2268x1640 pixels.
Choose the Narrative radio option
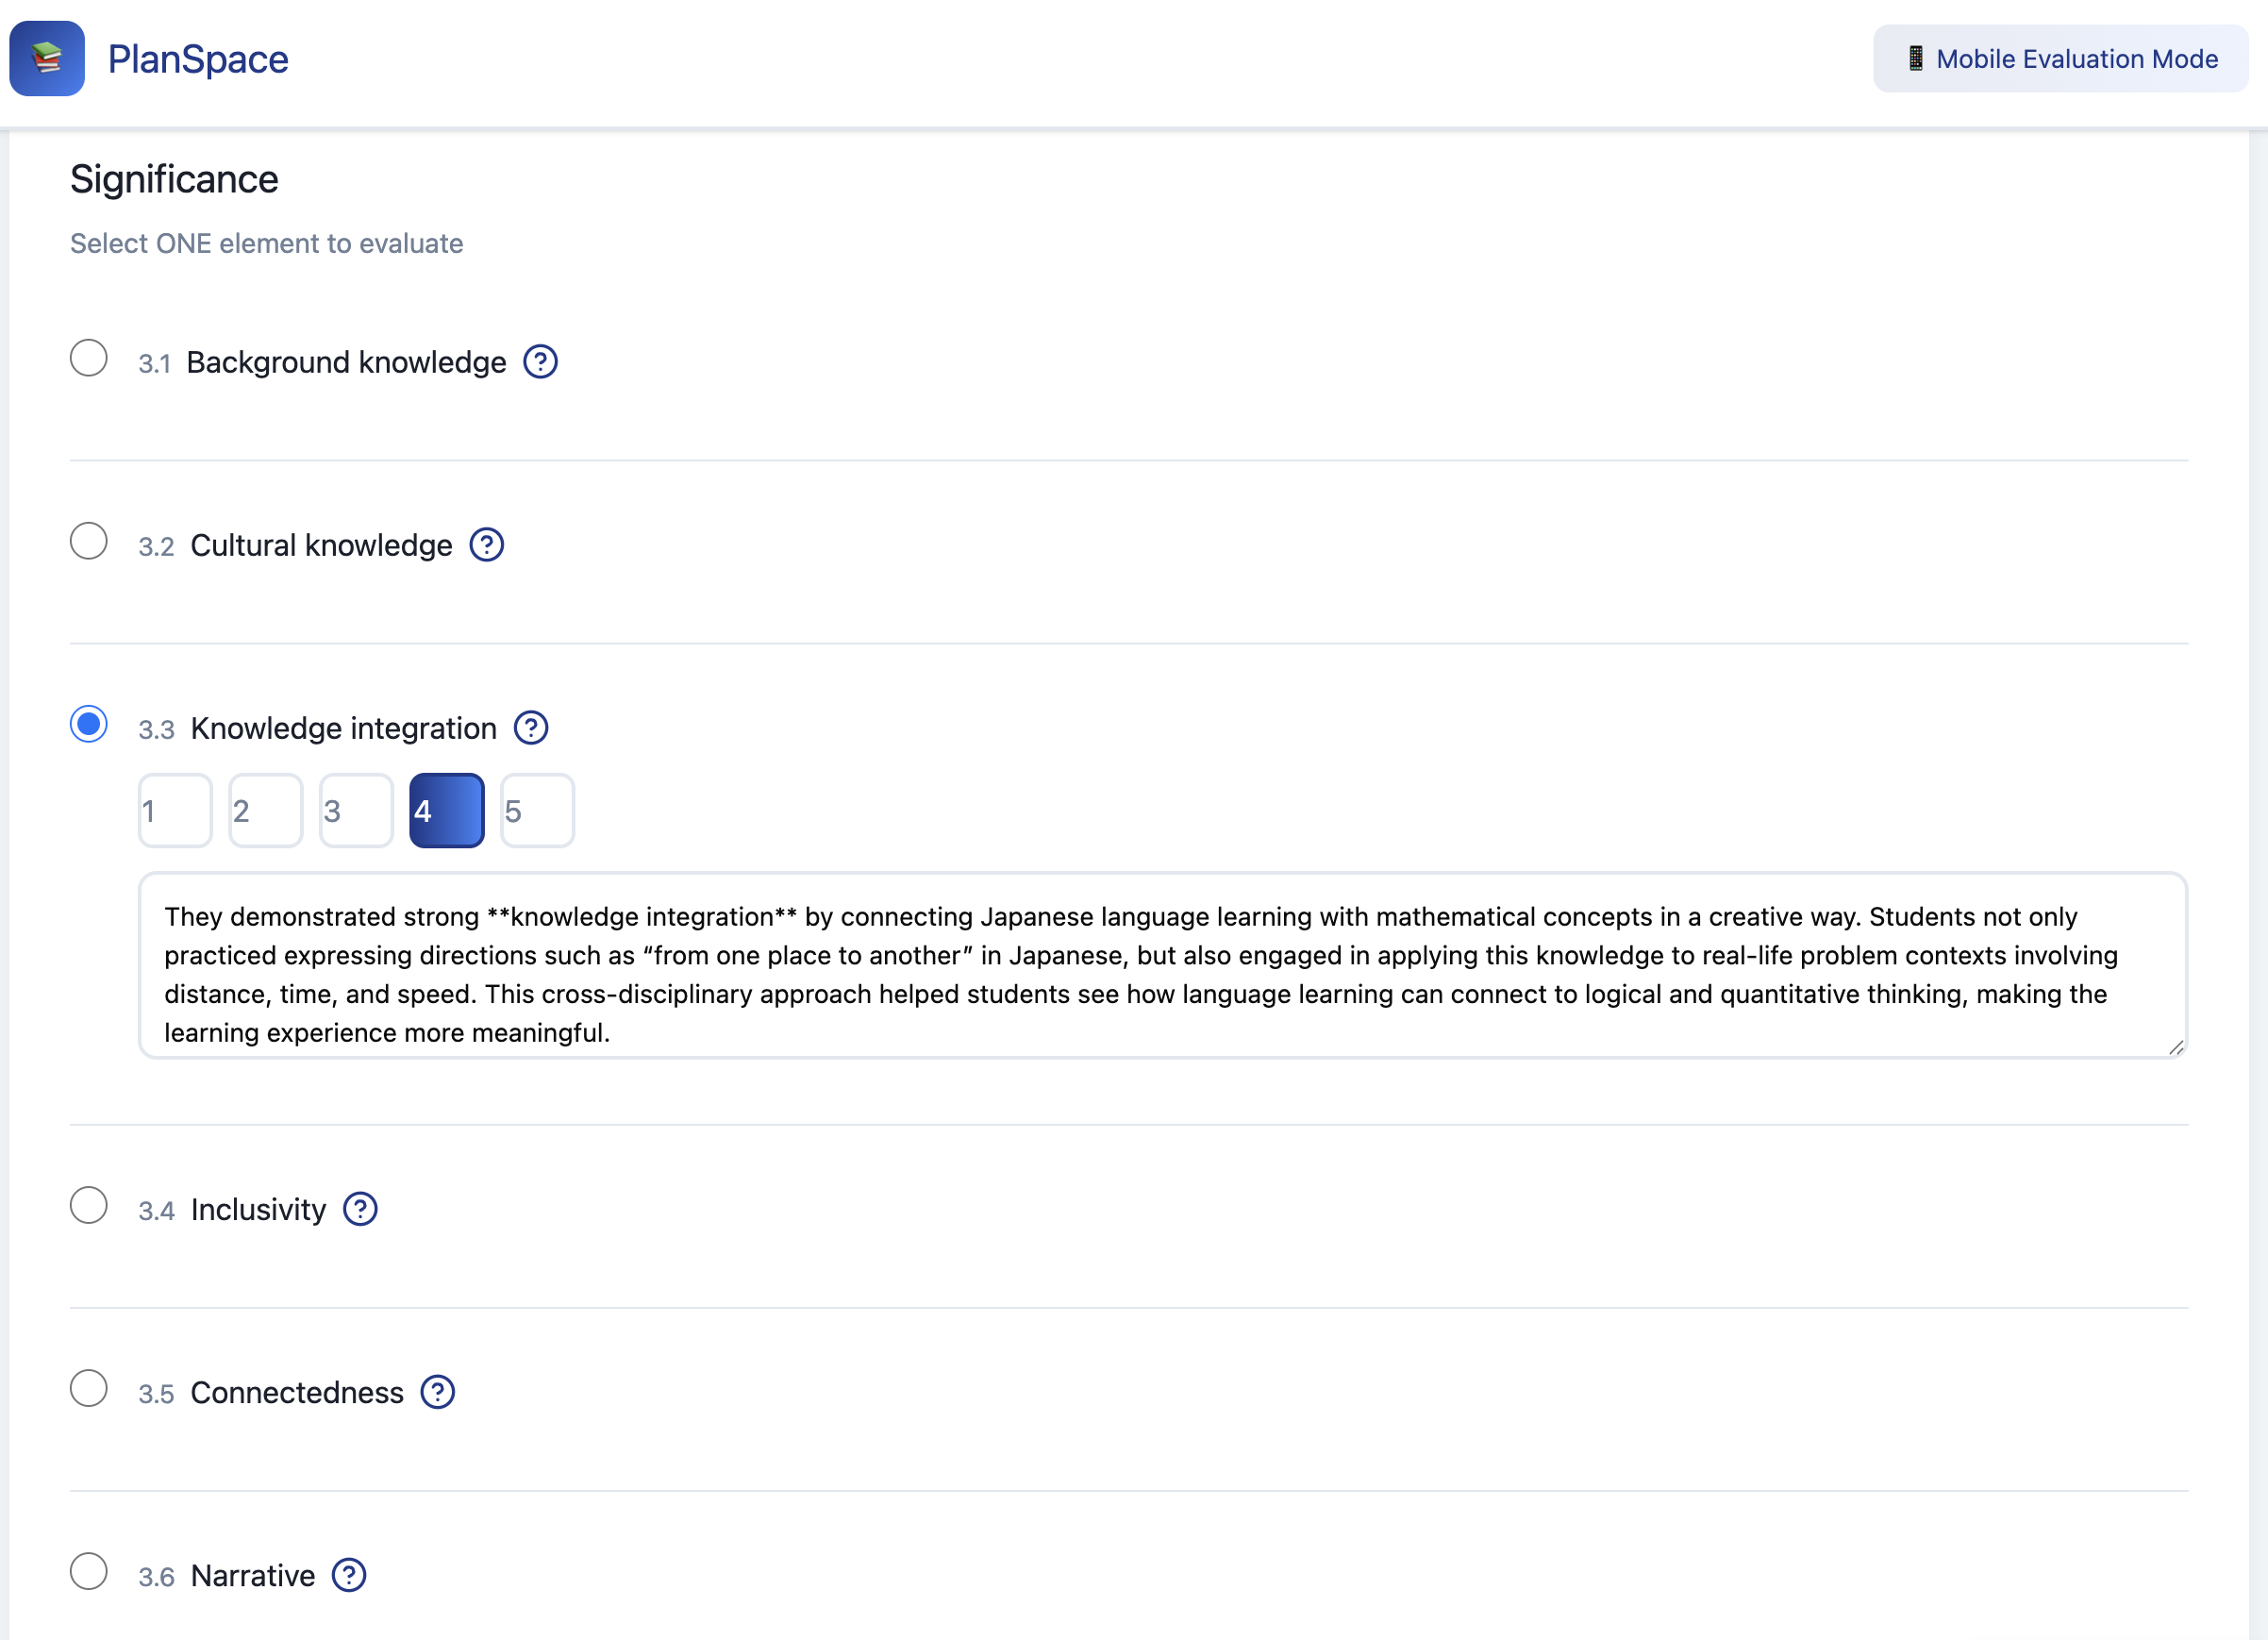coord(89,1571)
